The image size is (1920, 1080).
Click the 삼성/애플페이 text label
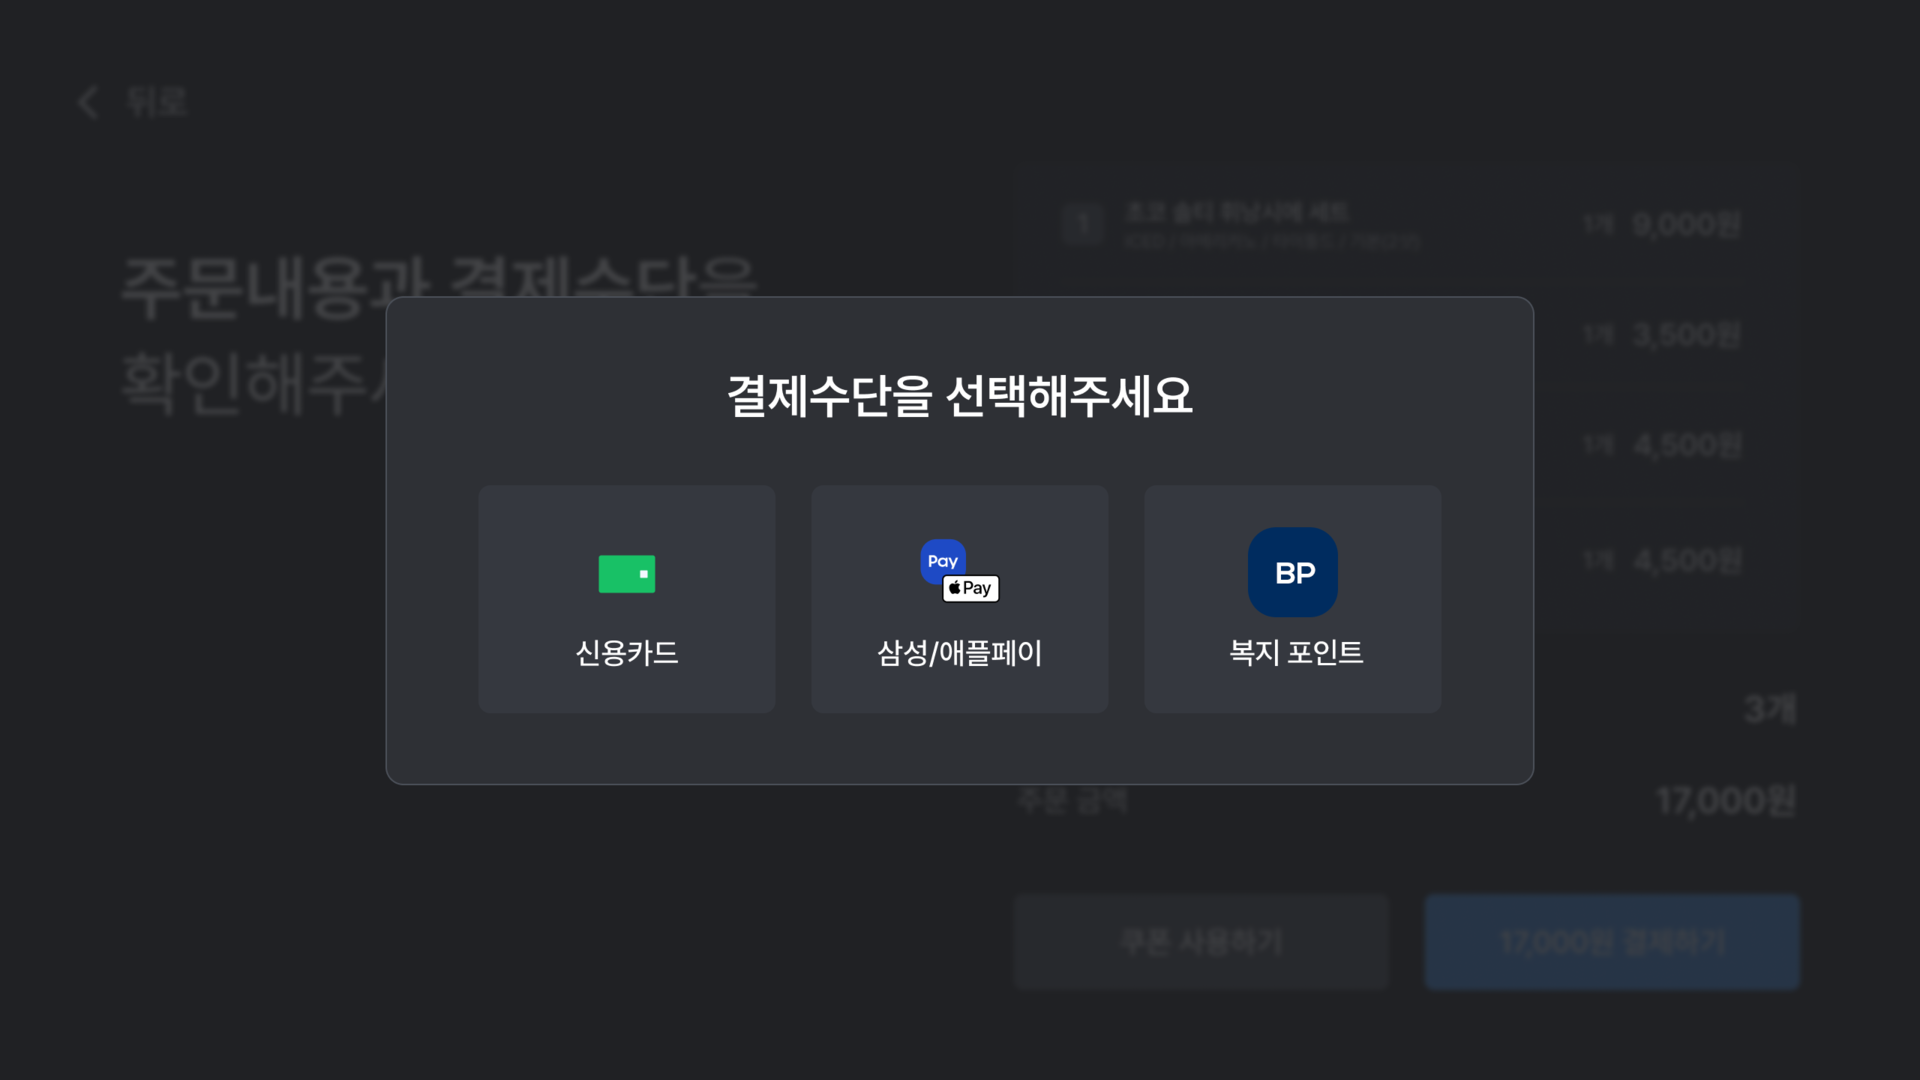[x=960, y=653]
